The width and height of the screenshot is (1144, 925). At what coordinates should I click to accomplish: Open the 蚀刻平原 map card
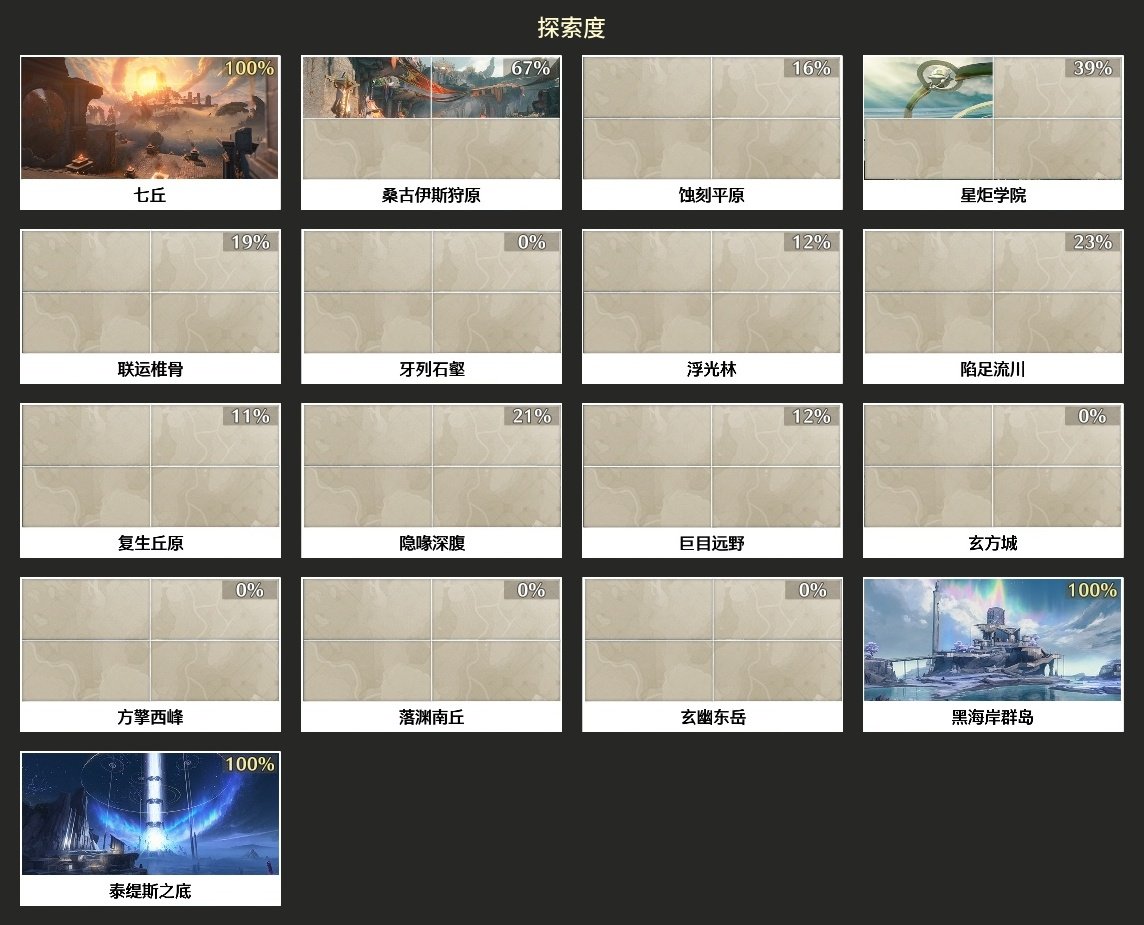click(712, 132)
